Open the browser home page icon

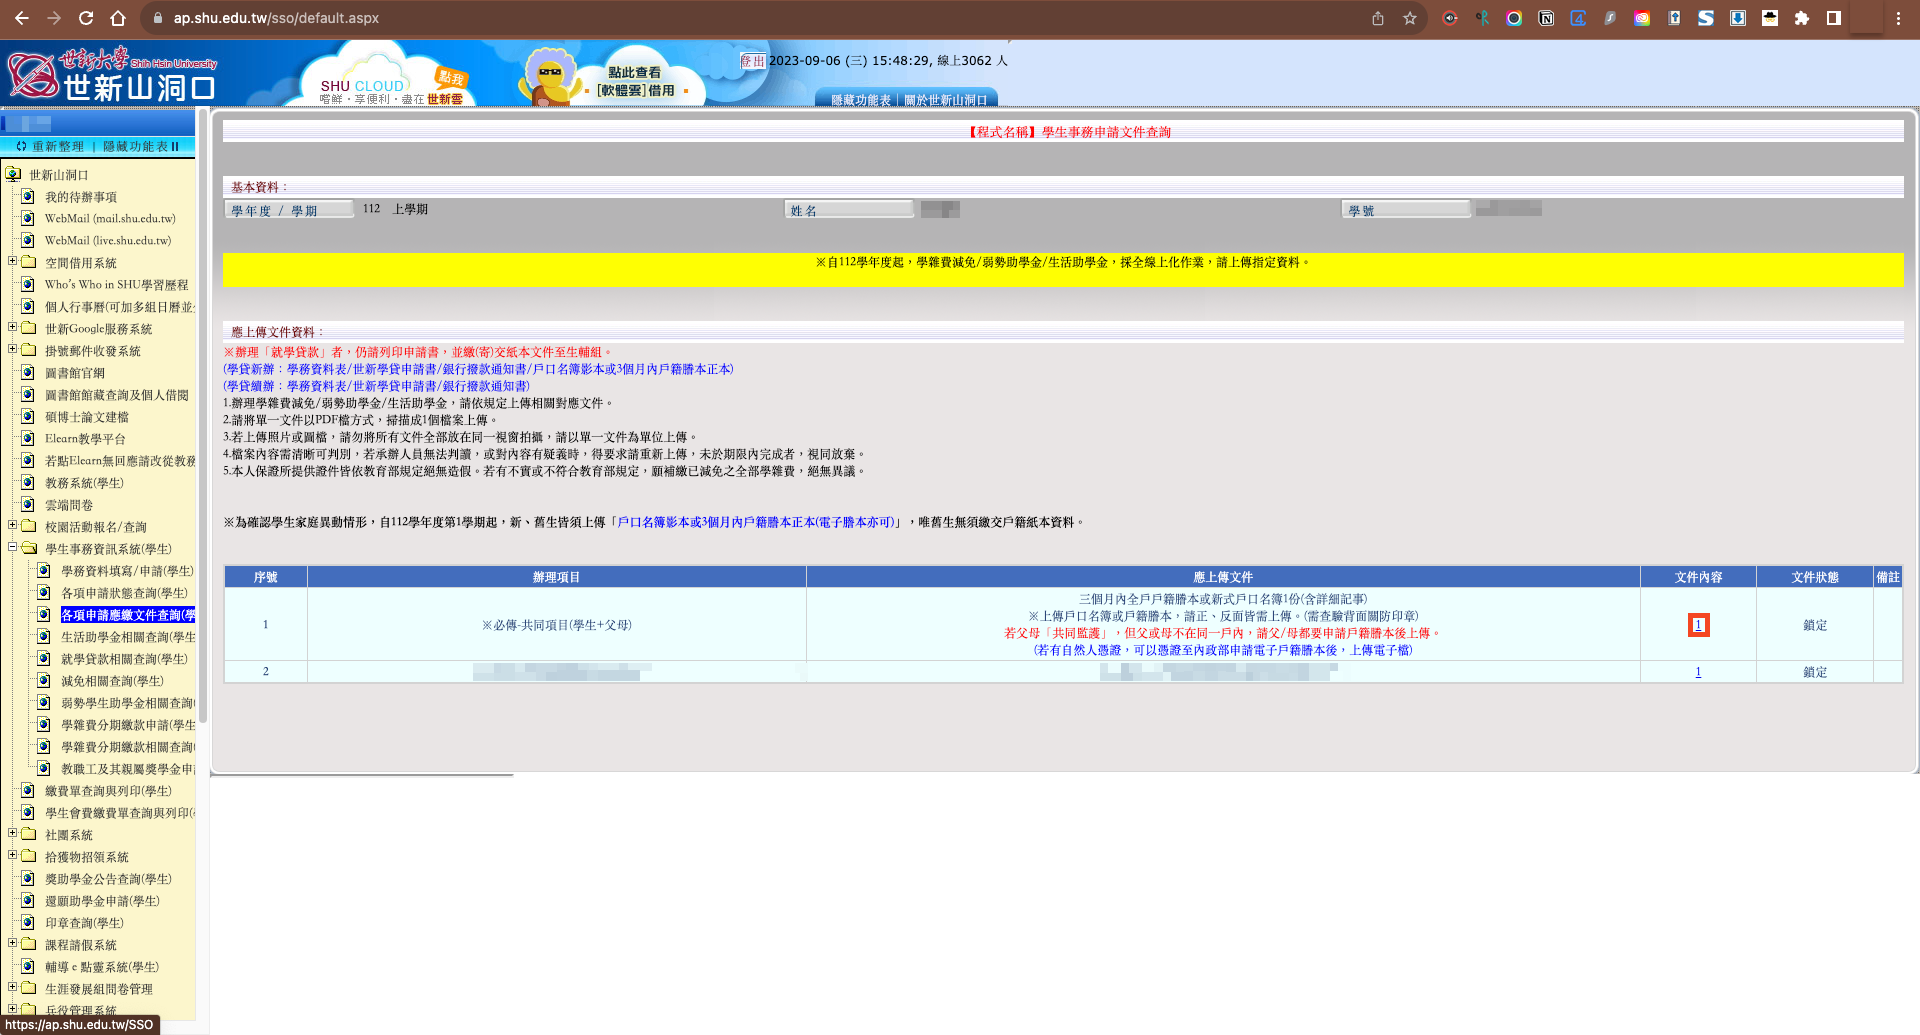pos(118,18)
